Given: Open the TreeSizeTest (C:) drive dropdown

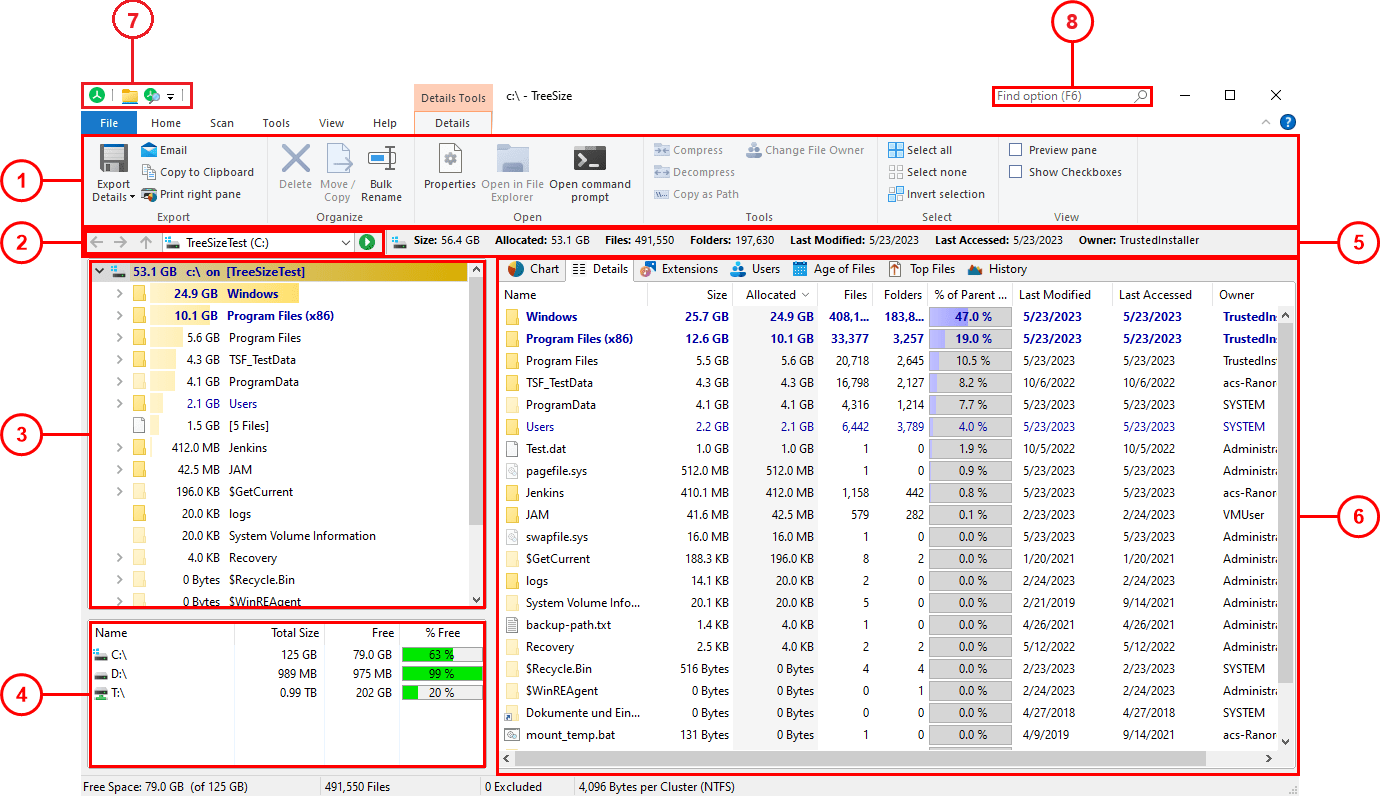Looking at the screenshot, I should (346, 242).
